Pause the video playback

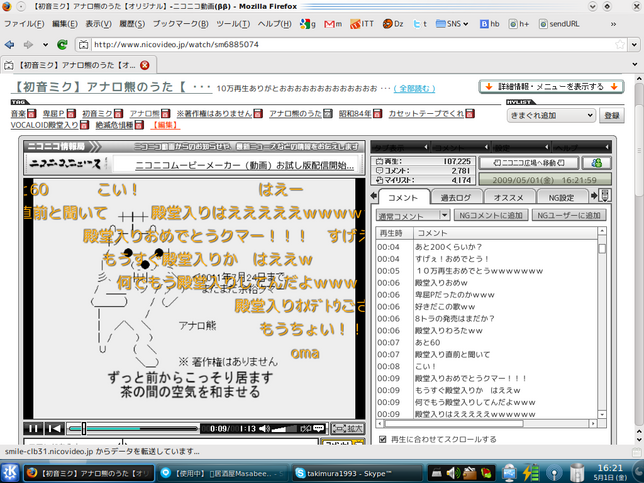click(33, 428)
